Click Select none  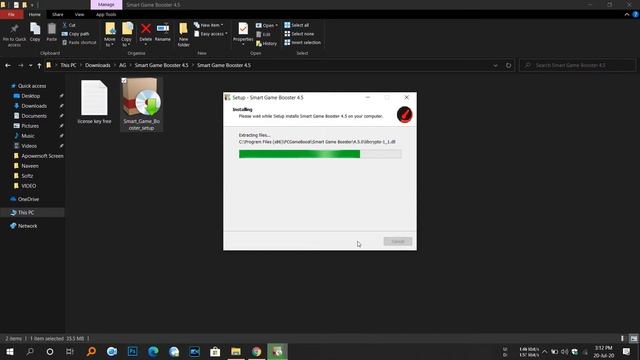click(x=299, y=34)
